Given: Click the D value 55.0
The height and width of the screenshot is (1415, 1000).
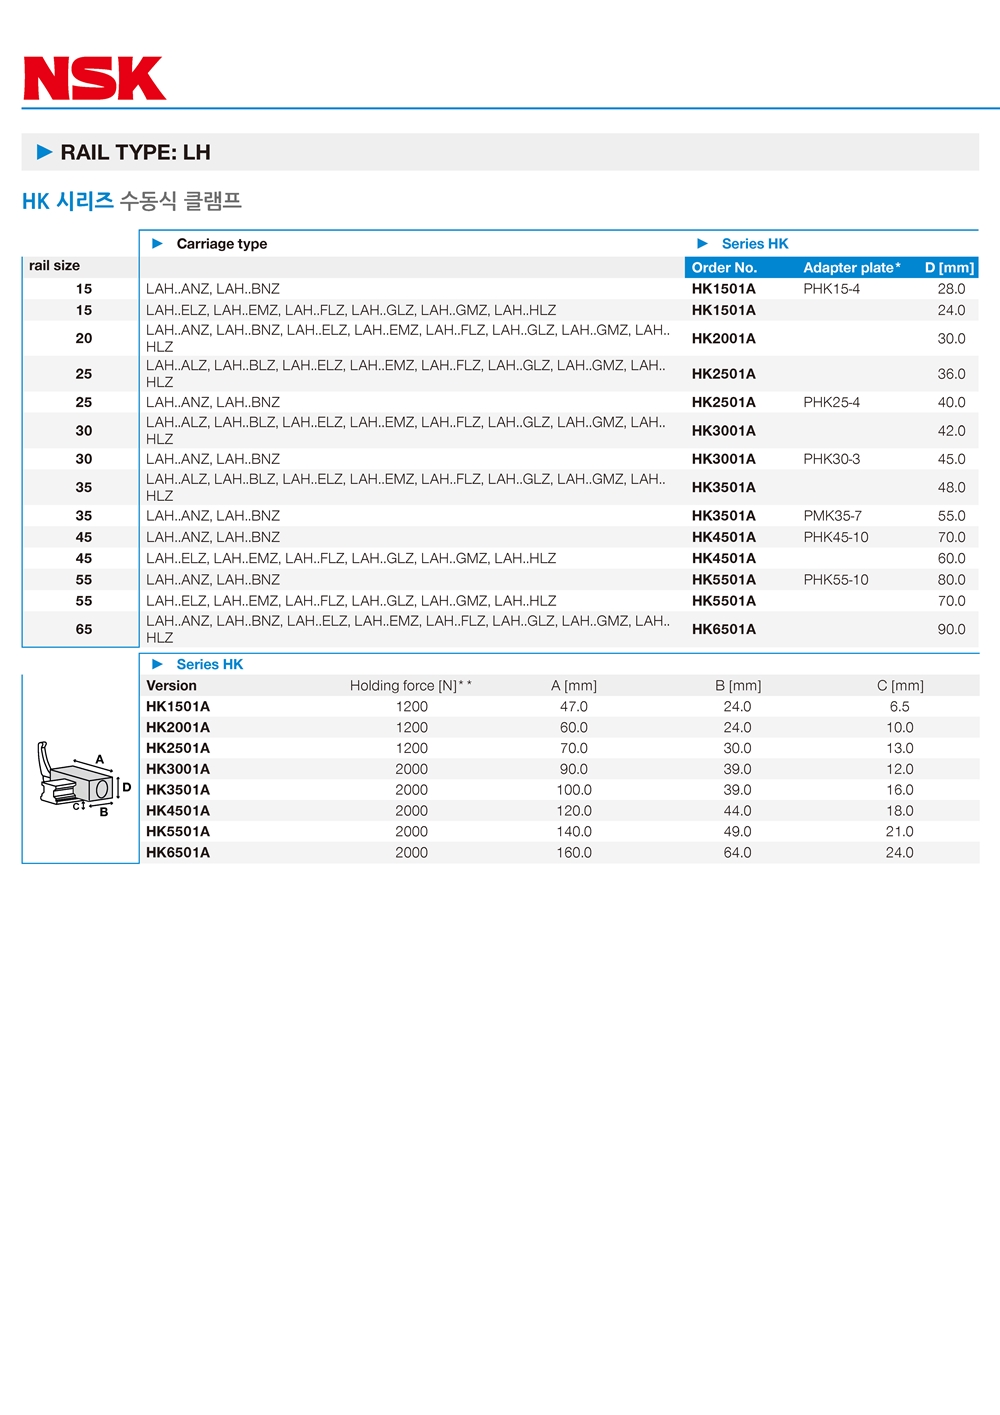Looking at the screenshot, I should (x=951, y=516).
